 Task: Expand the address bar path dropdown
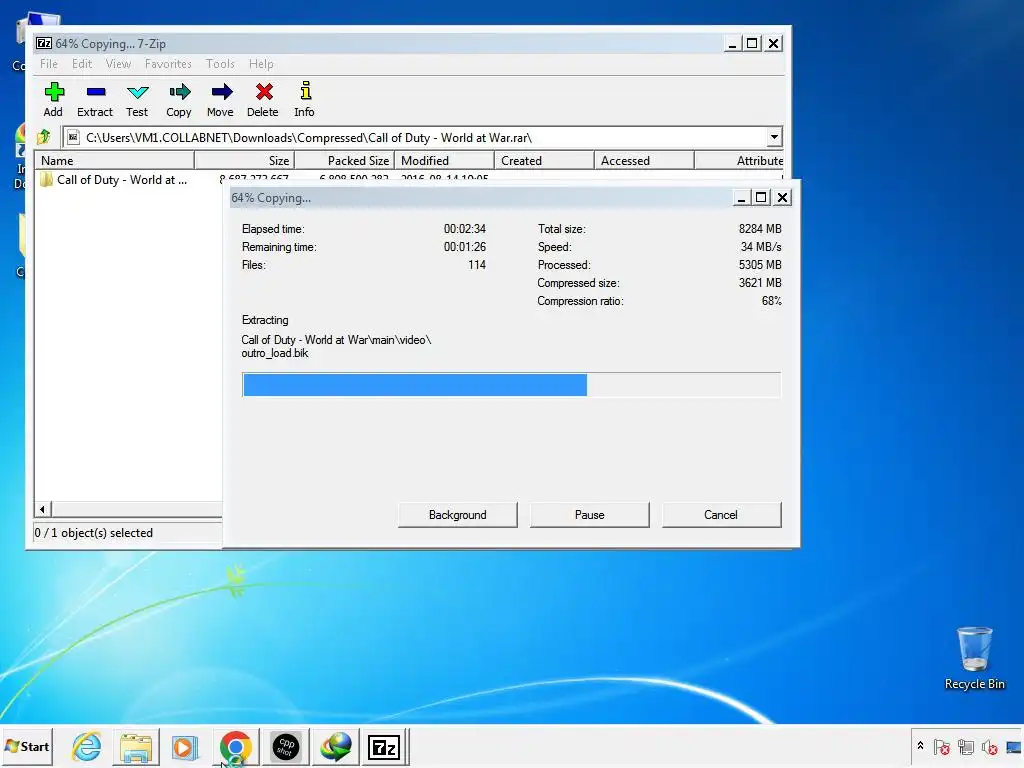pos(774,137)
